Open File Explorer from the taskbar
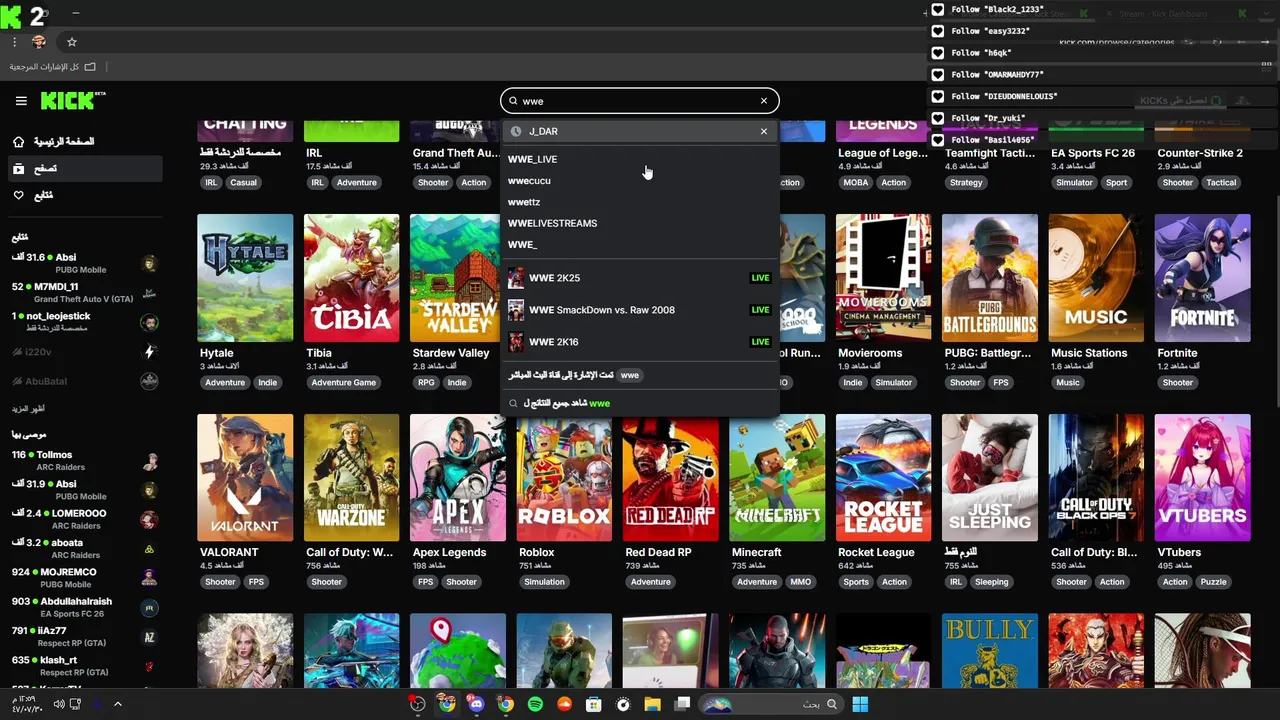Image resolution: width=1280 pixels, height=720 pixels. pyautogui.click(x=652, y=704)
